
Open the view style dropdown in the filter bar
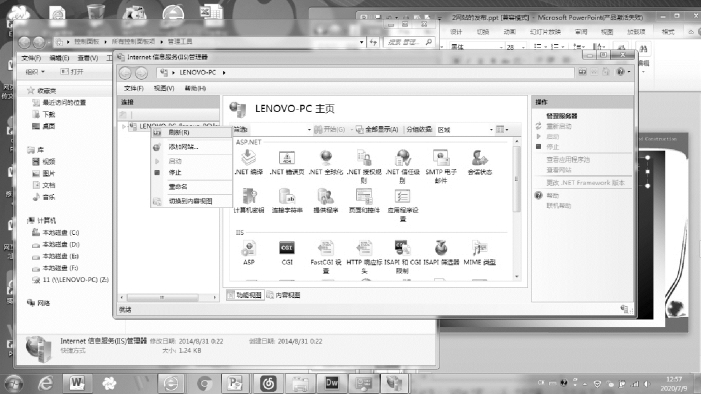point(502,130)
